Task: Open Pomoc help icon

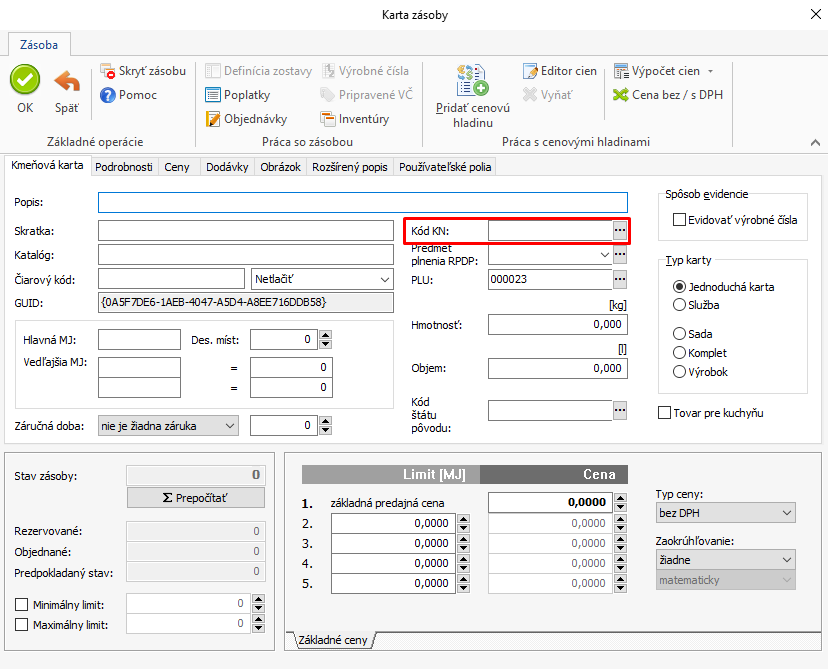Action: (109, 95)
